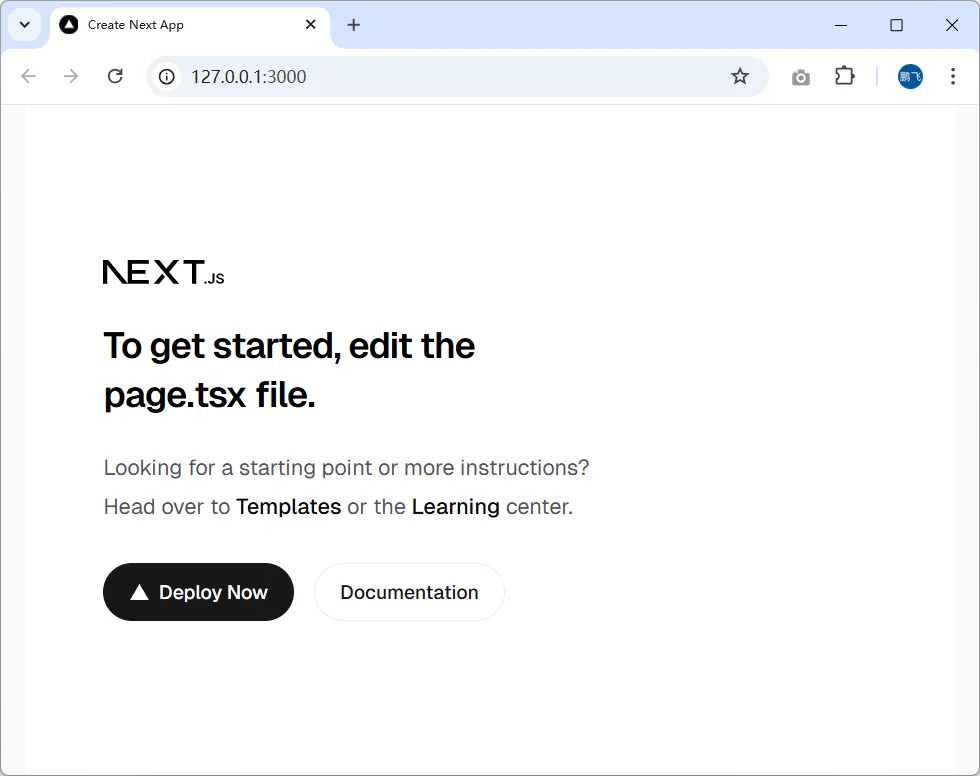Open the Extensions puzzle icon
Viewport: 980px width, 776px height.
point(845,76)
